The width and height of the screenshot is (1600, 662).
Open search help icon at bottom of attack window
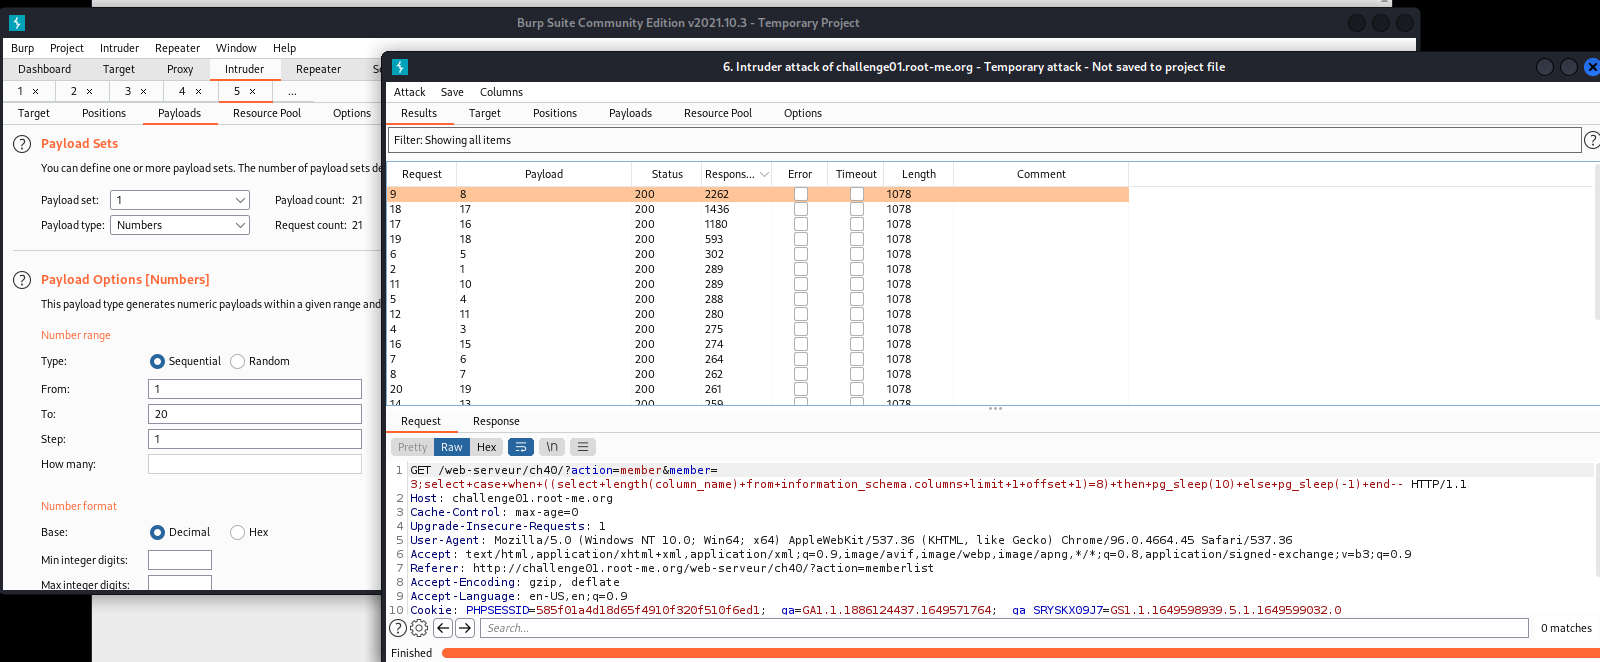398,628
